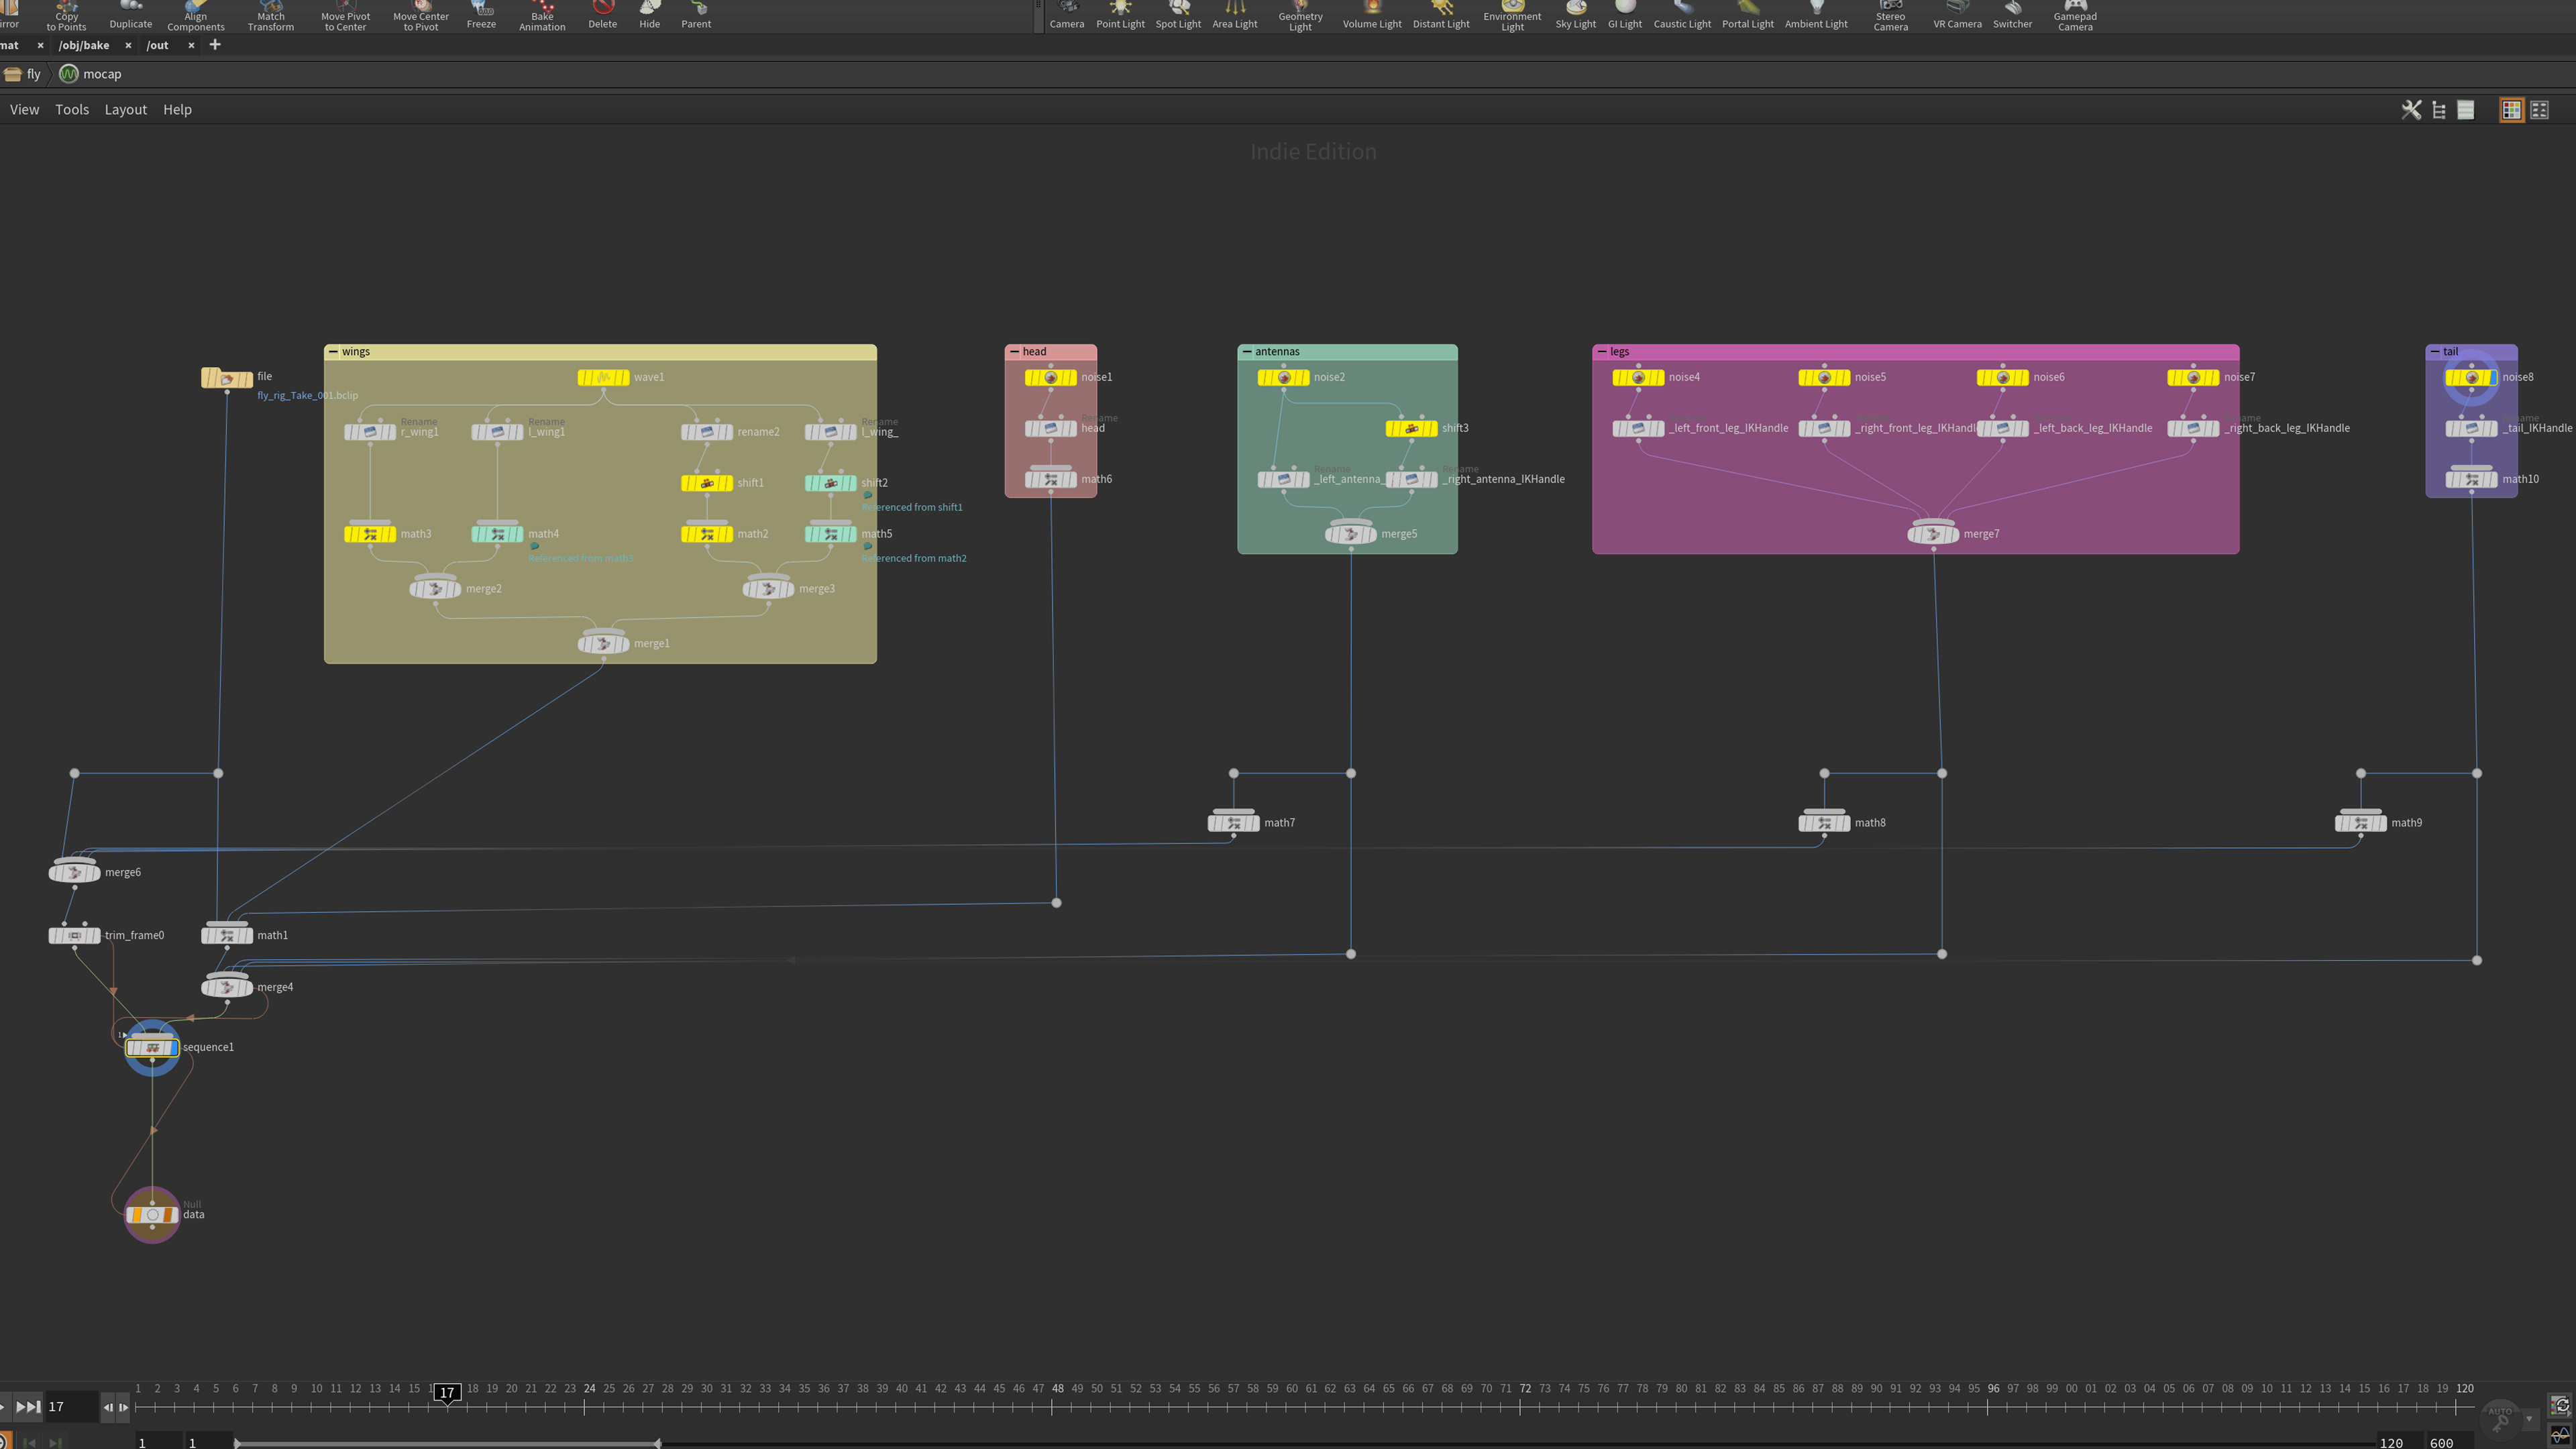The image size is (2576, 1449).
Task: Open the Layout menu
Action: point(125,110)
